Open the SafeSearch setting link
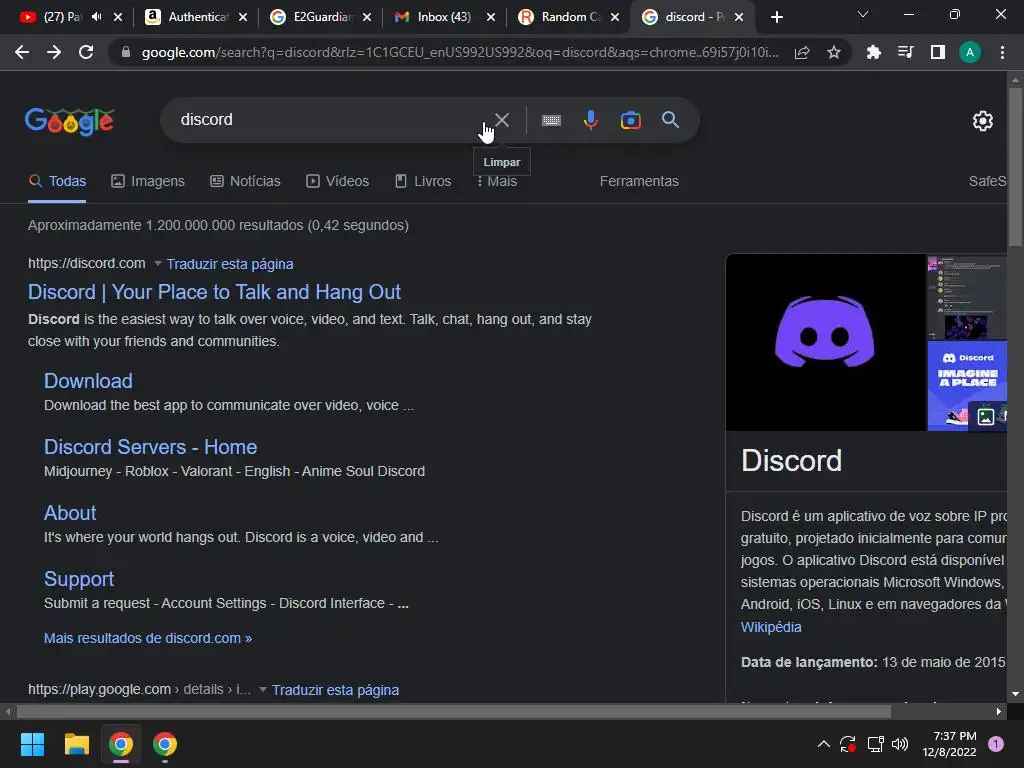 pyautogui.click(x=987, y=181)
